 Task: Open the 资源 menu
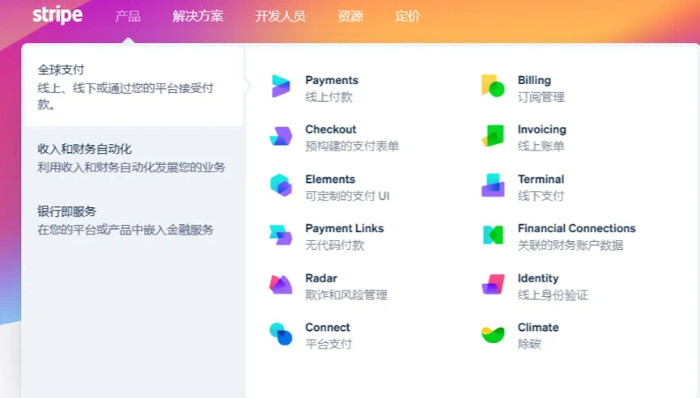(x=350, y=17)
